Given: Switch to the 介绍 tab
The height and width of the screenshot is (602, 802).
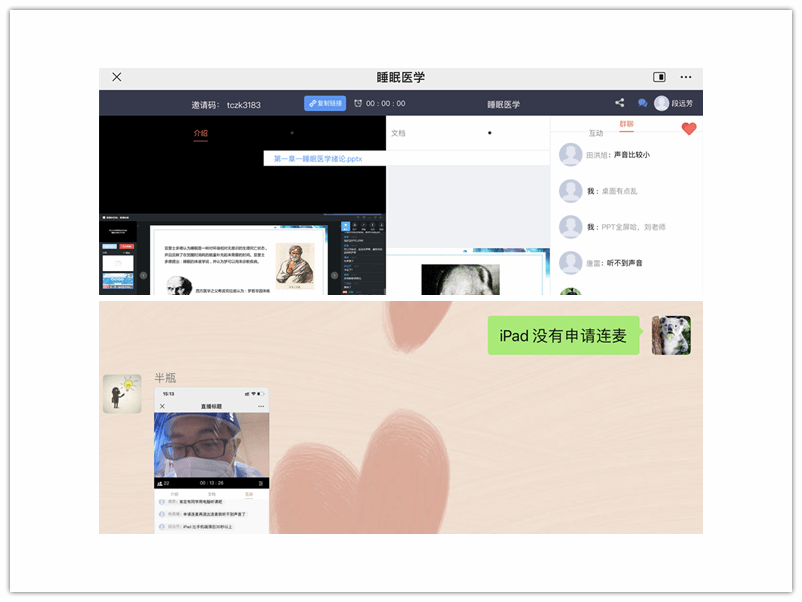Looking at the screenshot, I should point(200,133).
